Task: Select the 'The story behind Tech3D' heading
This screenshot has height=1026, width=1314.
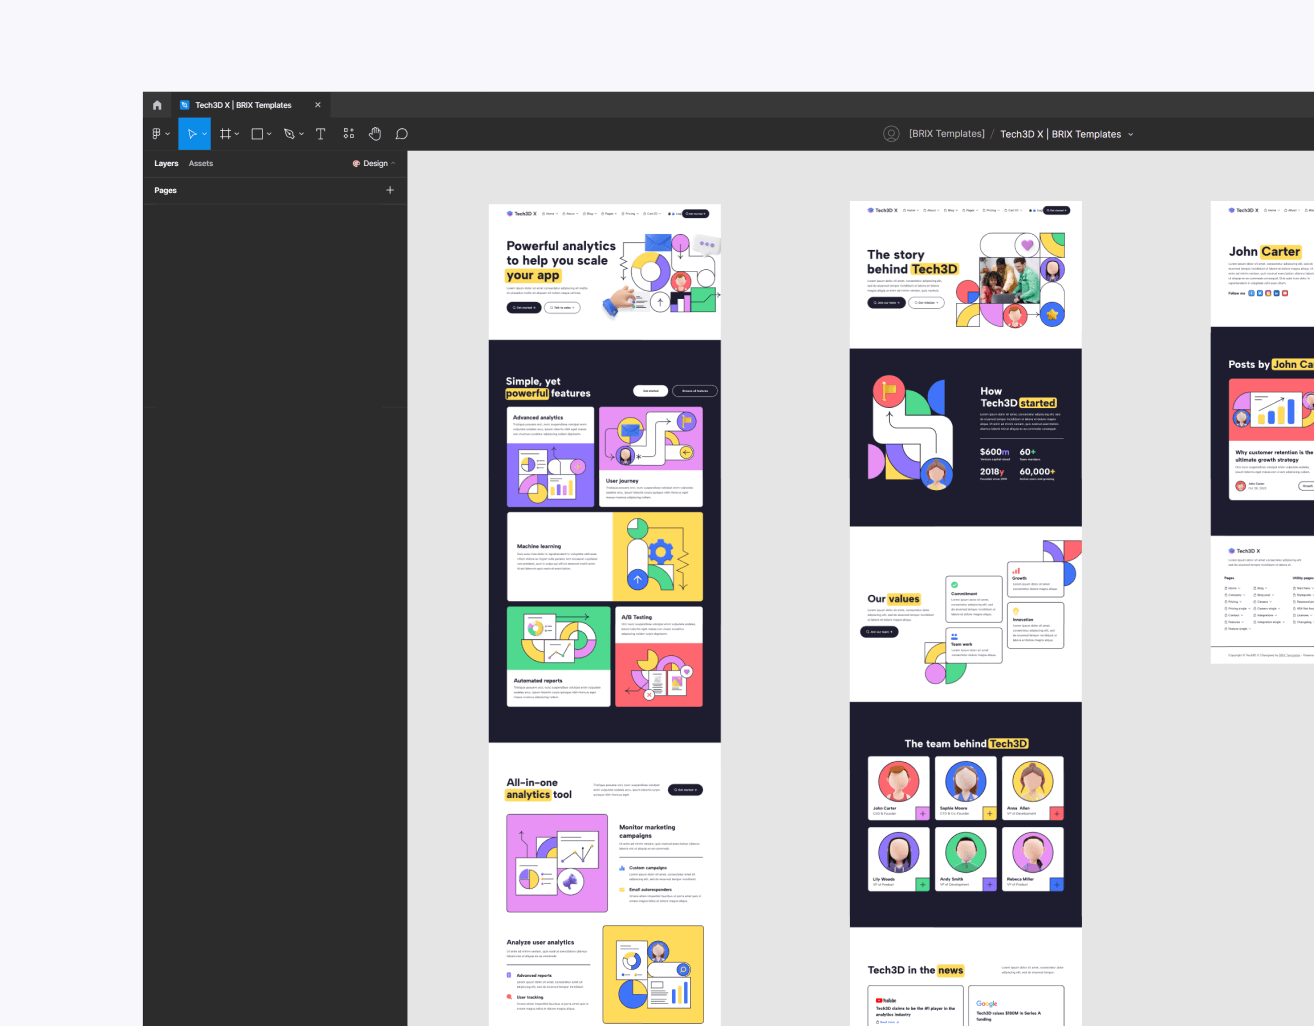Action: (x=912, y=262)
